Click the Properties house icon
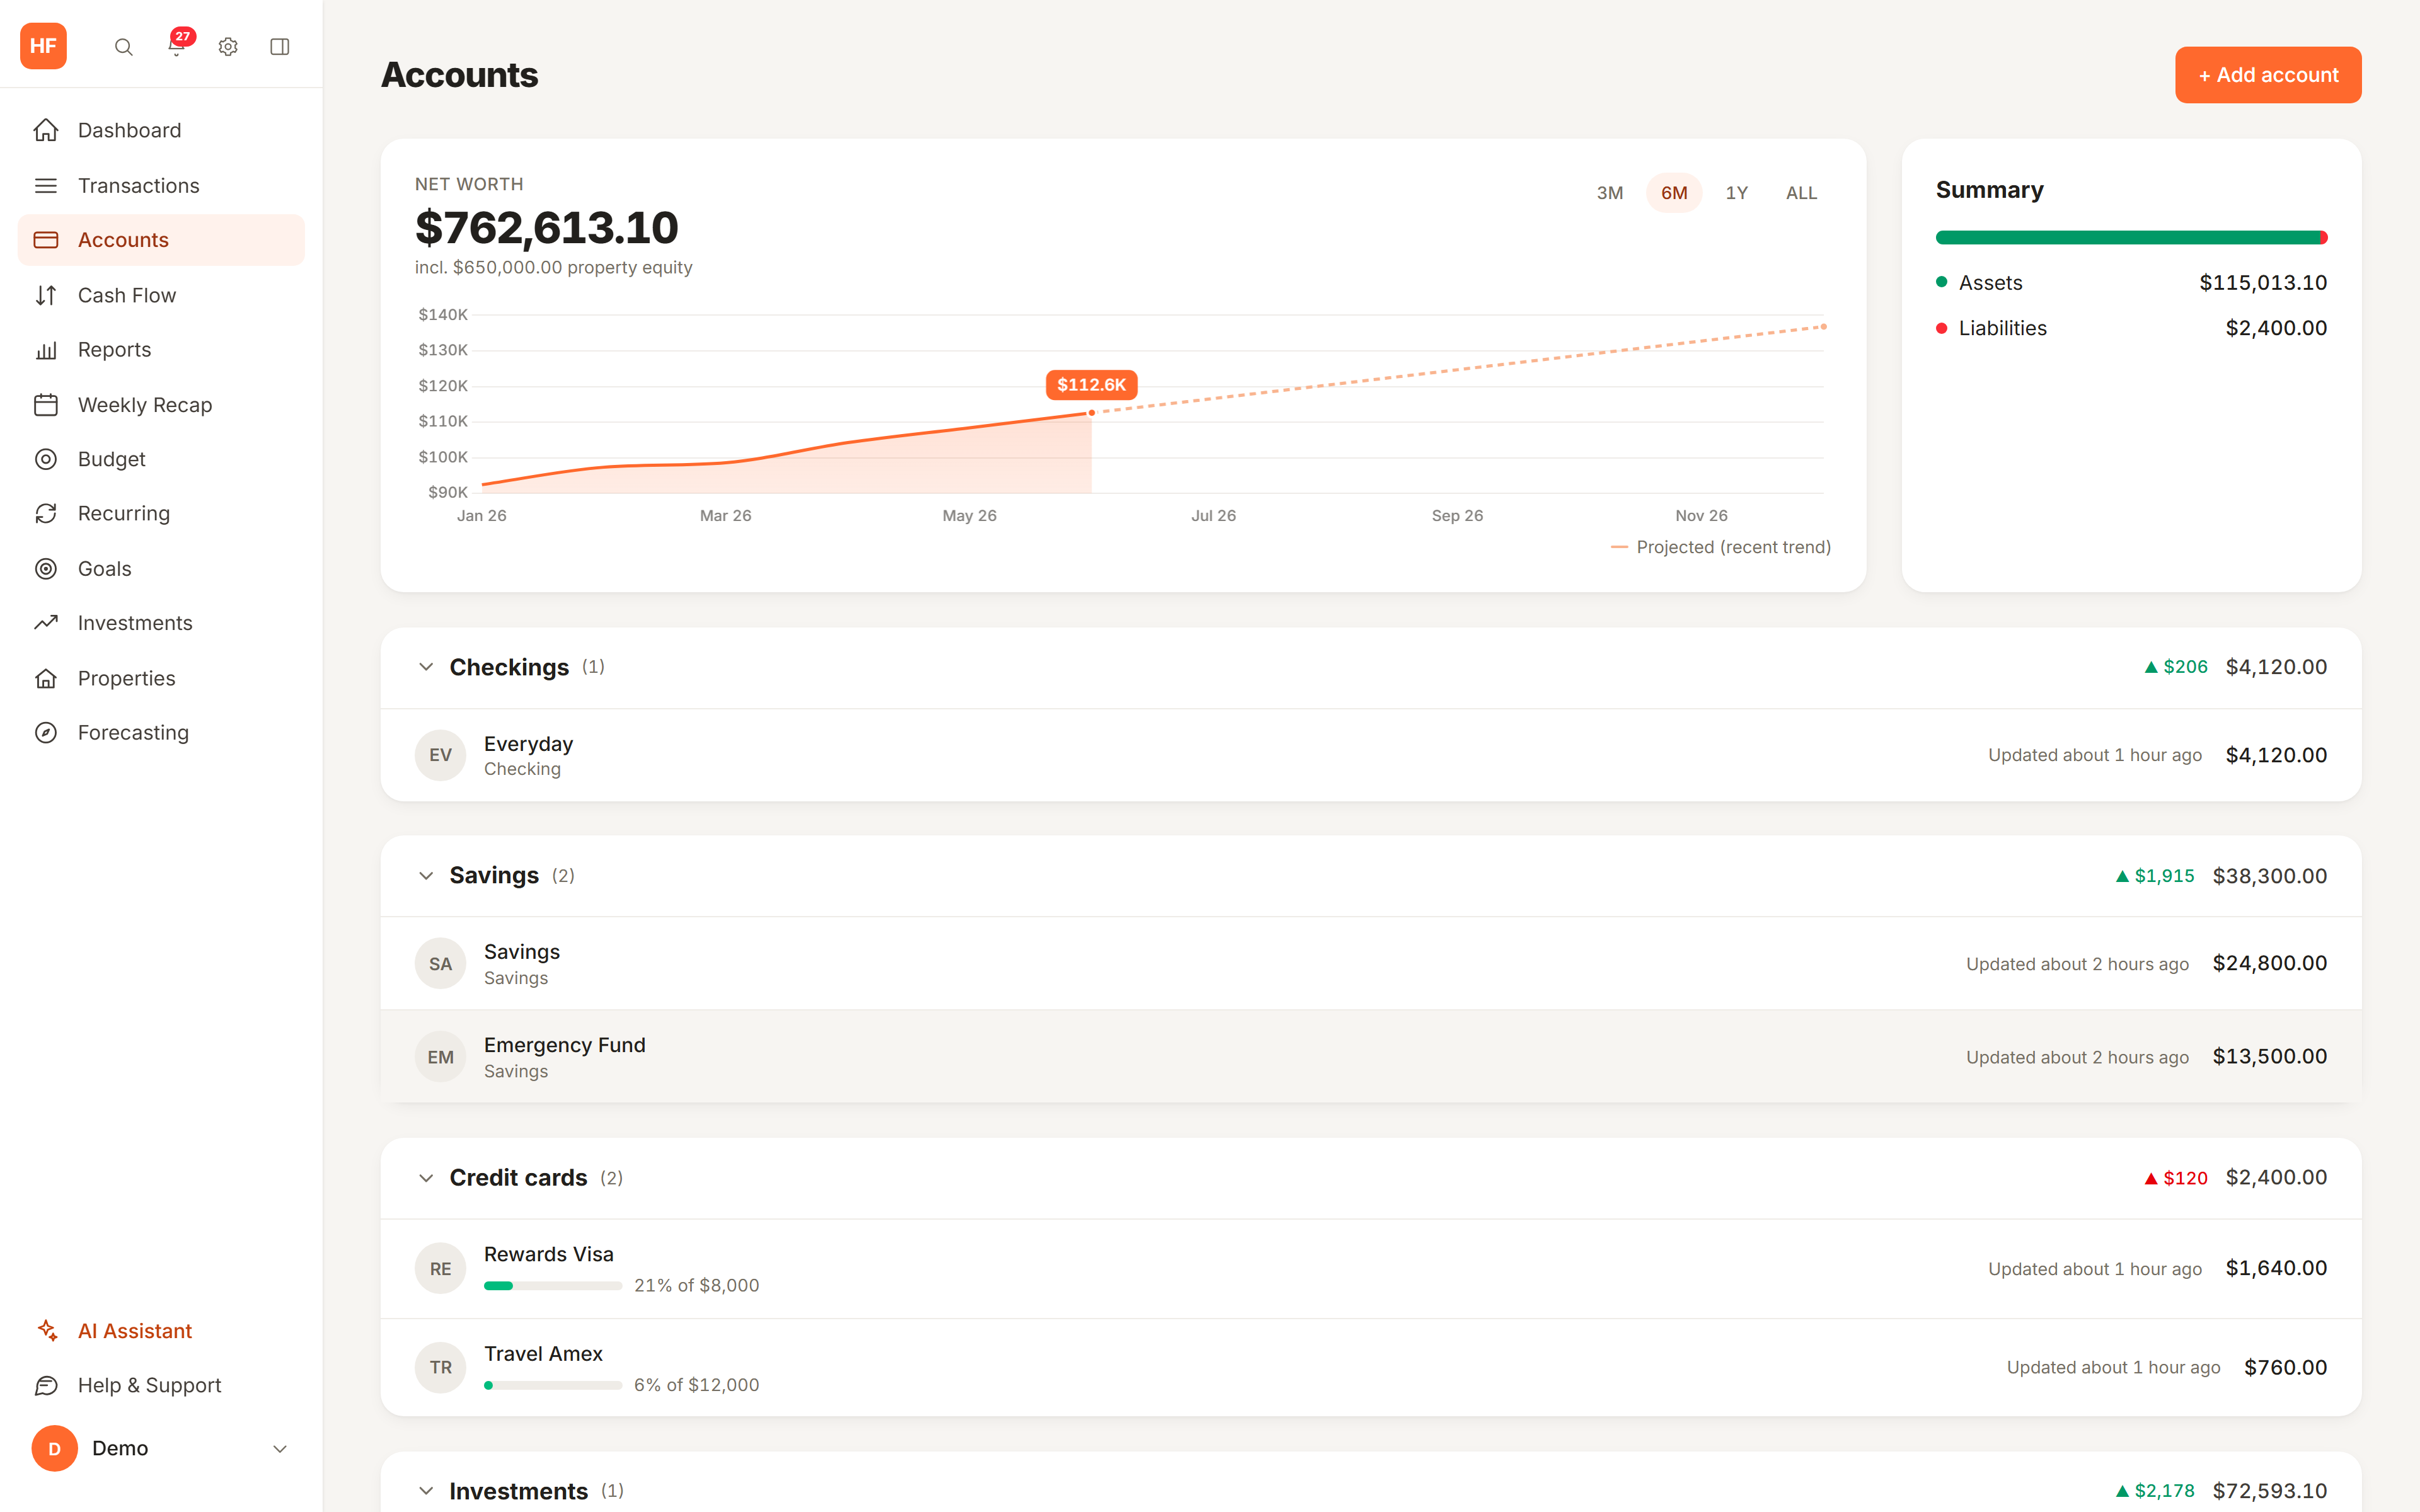Screen dimensions: 2420x1512 [46, 678]
